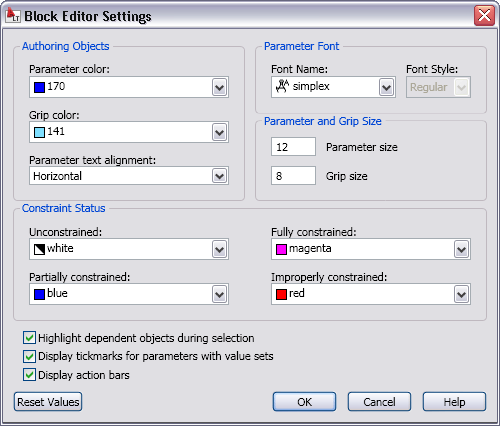Screen dimensions: 500x426
Task: Confirm settings with the OK button
Action: (x=304, y=402)
